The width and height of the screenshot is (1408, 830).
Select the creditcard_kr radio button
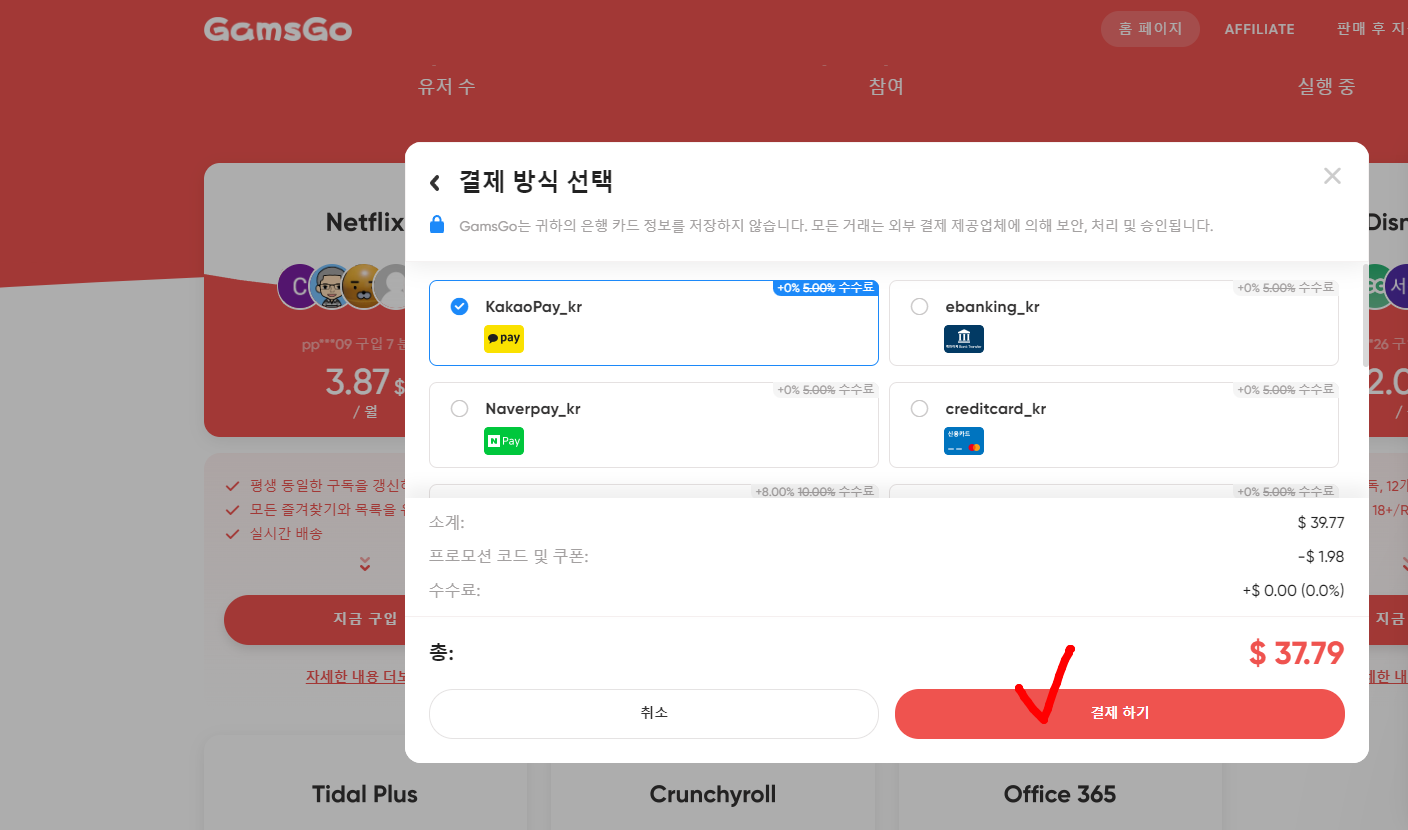point(919,408)
